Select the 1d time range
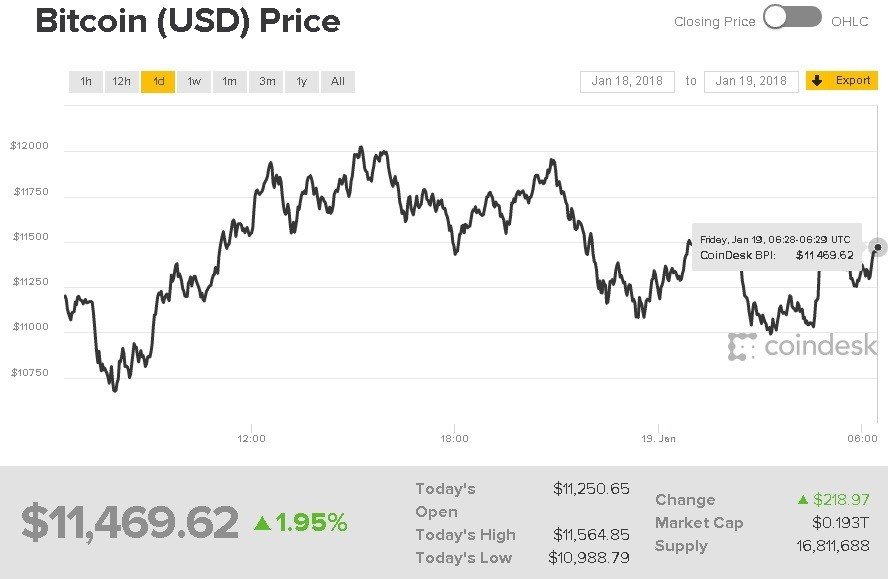 click(x=158, y=81)
